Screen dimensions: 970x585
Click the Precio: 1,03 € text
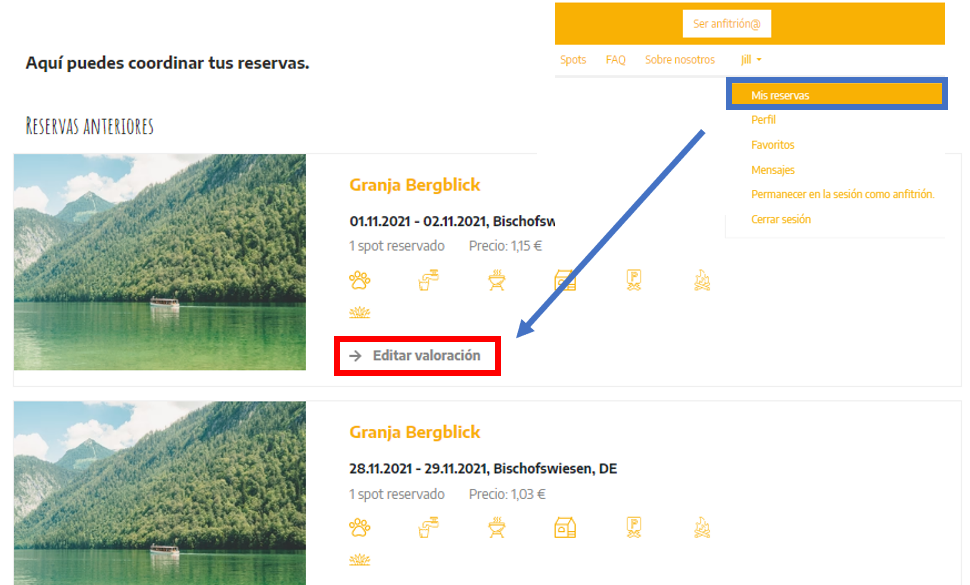tap(507, 494)
